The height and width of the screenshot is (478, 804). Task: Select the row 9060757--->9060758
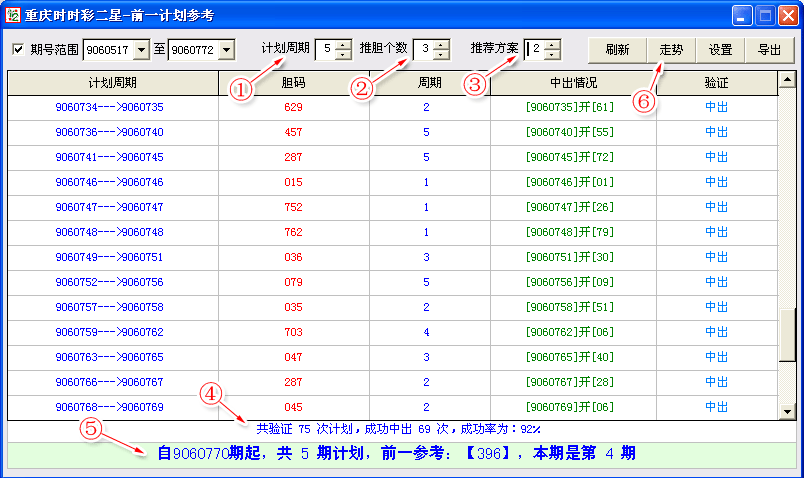click(x=393, y=308)
